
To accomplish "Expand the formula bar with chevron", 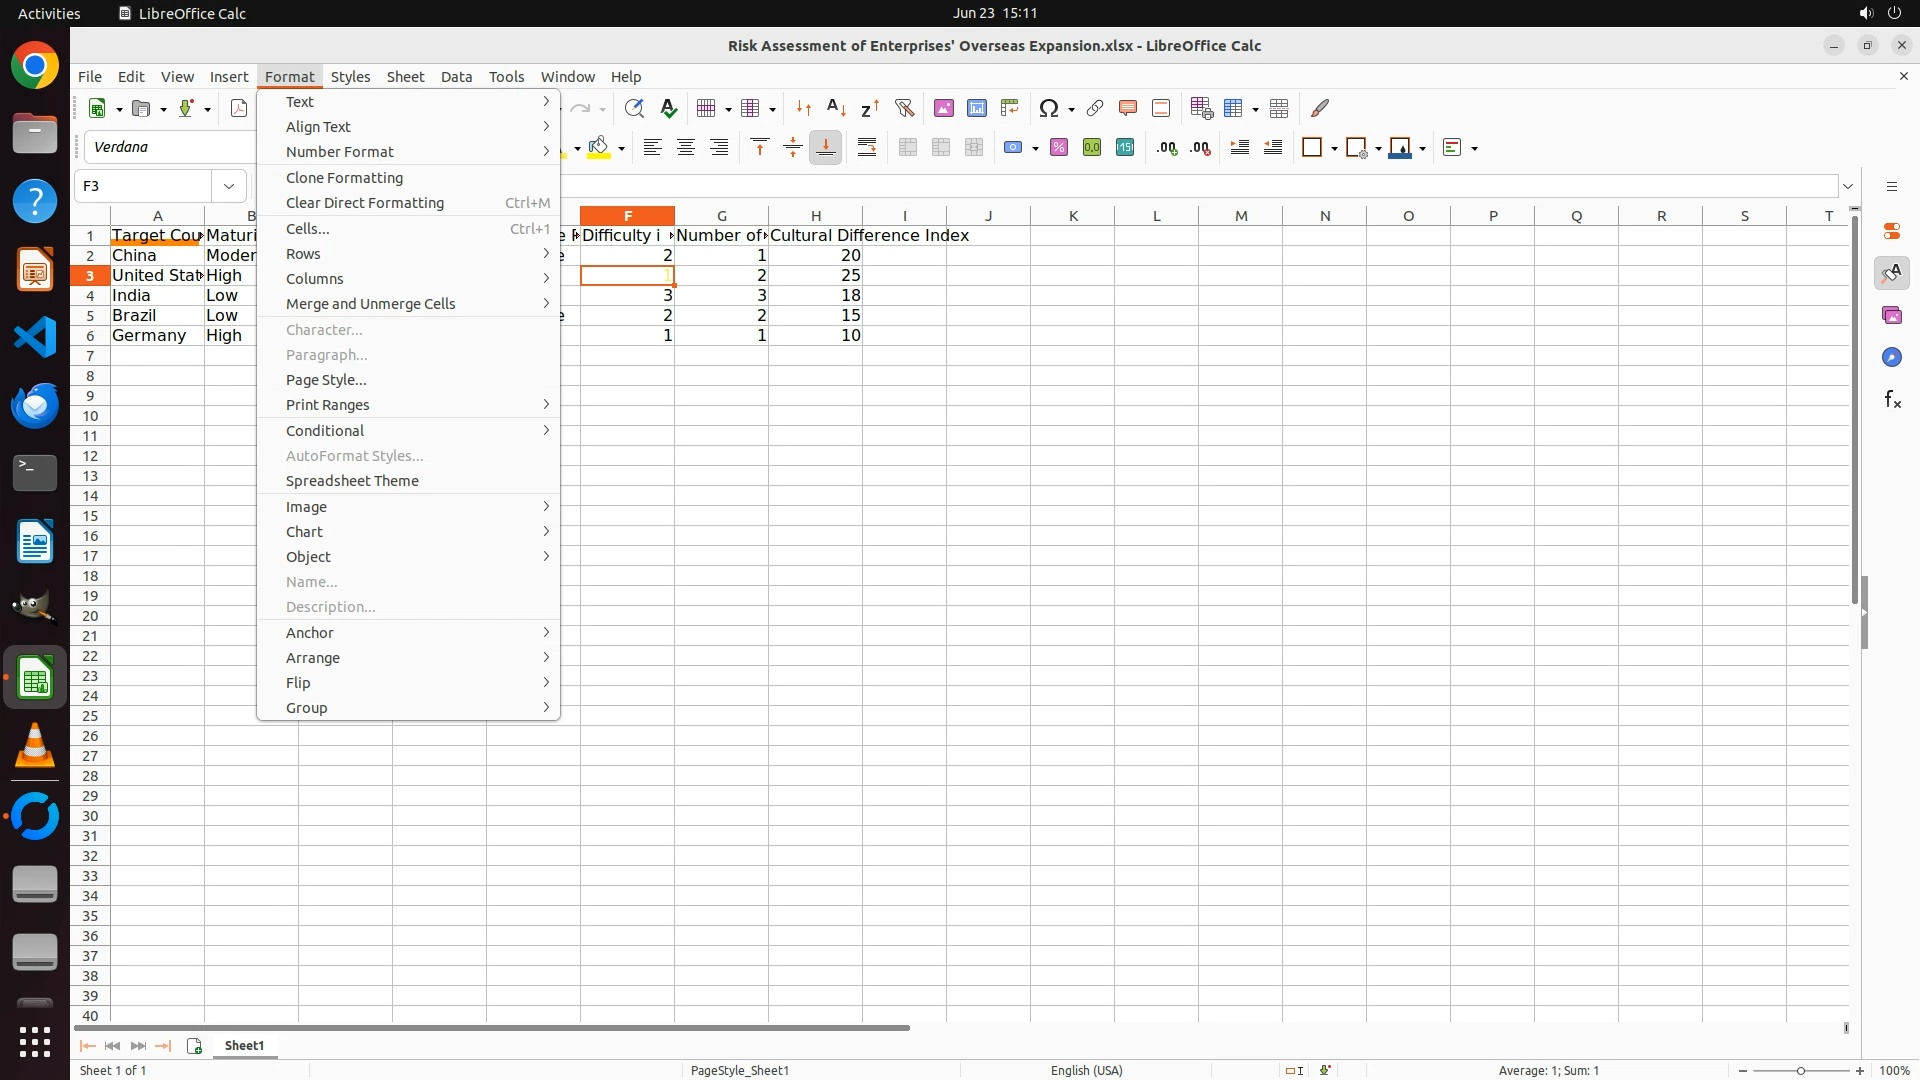I will [x=1848, y=186].
